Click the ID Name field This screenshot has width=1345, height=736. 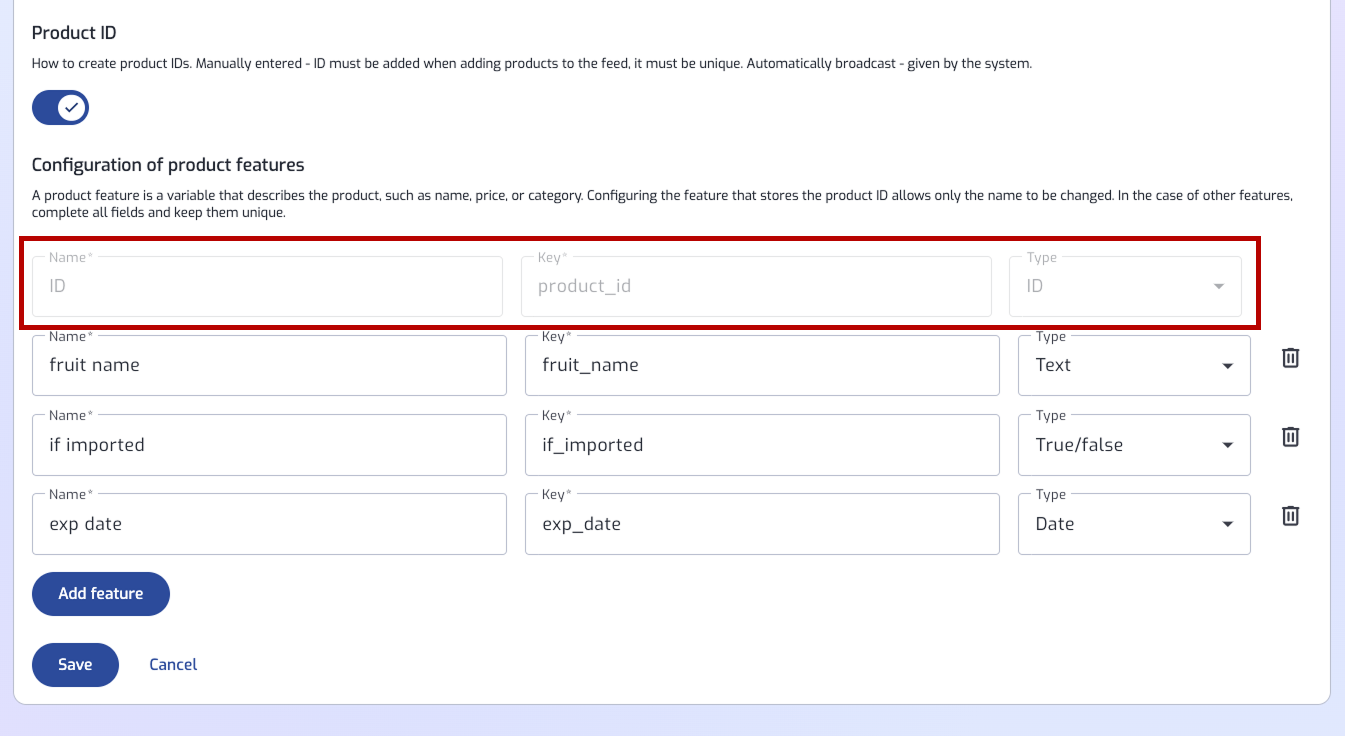coord(267,287)
